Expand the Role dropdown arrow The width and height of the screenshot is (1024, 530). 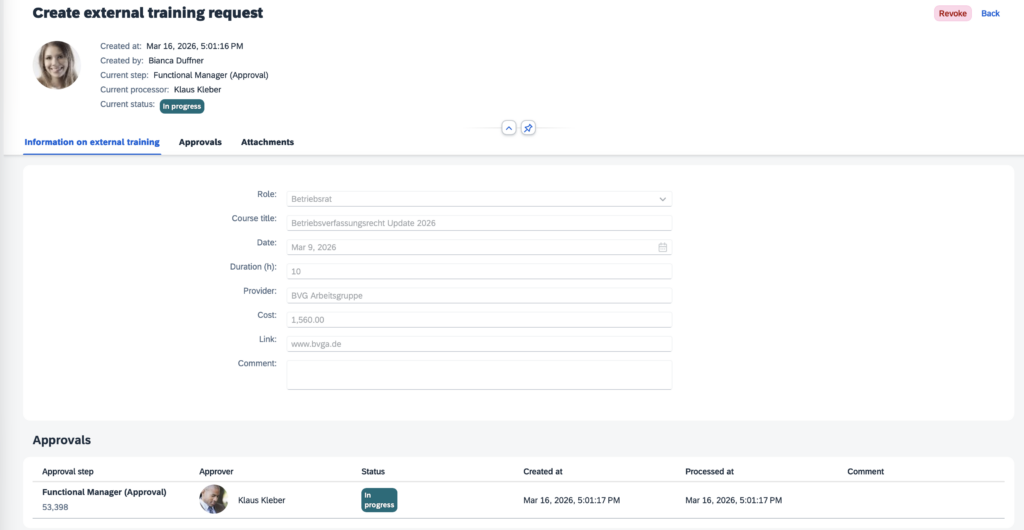(x=662, y=199)
